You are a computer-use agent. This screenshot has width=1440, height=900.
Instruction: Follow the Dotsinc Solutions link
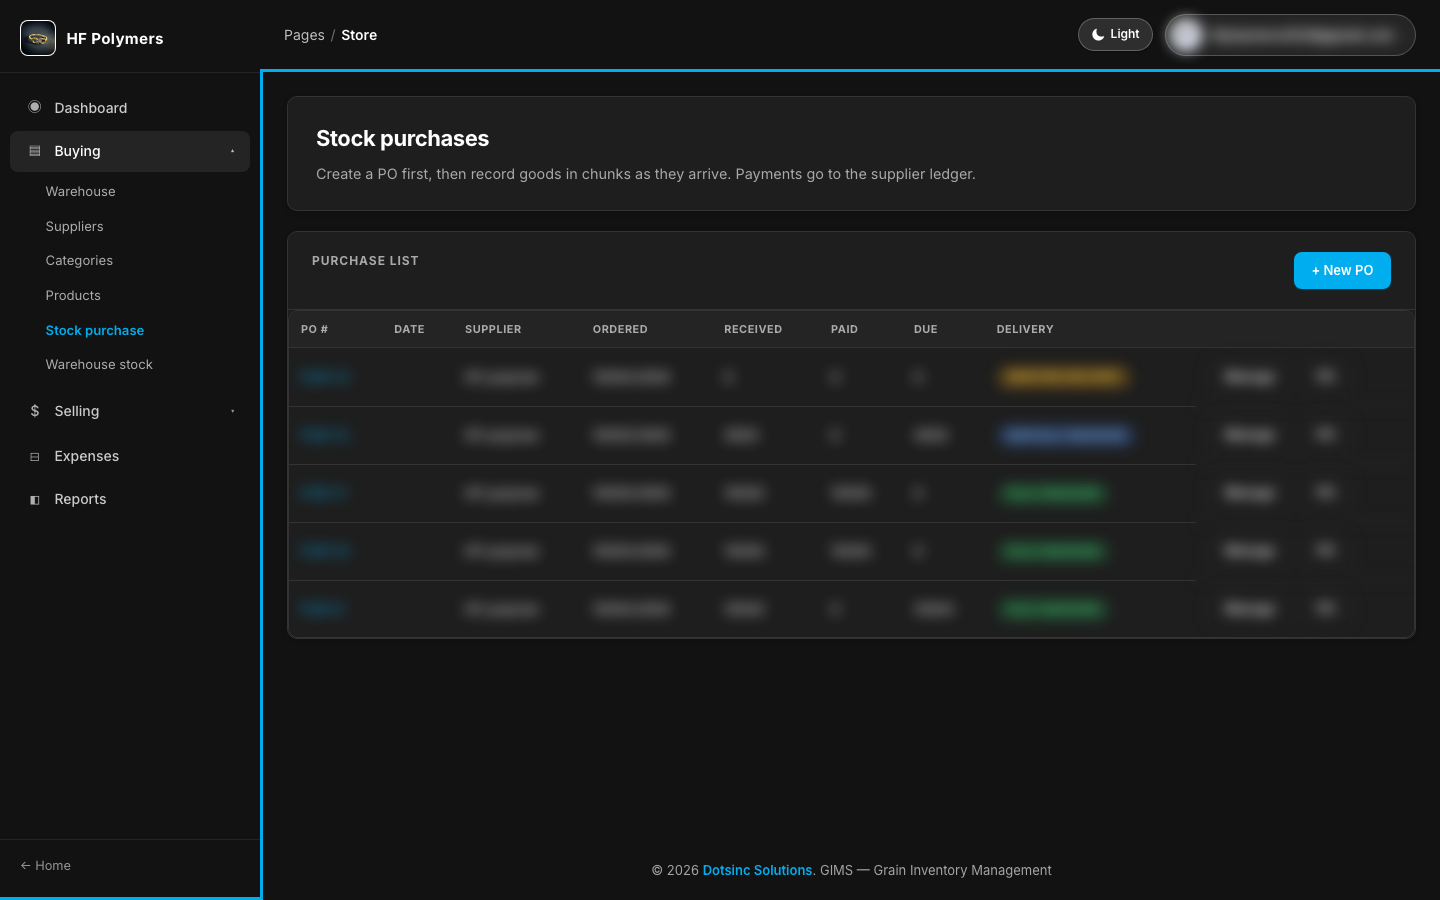click(757, 870)
